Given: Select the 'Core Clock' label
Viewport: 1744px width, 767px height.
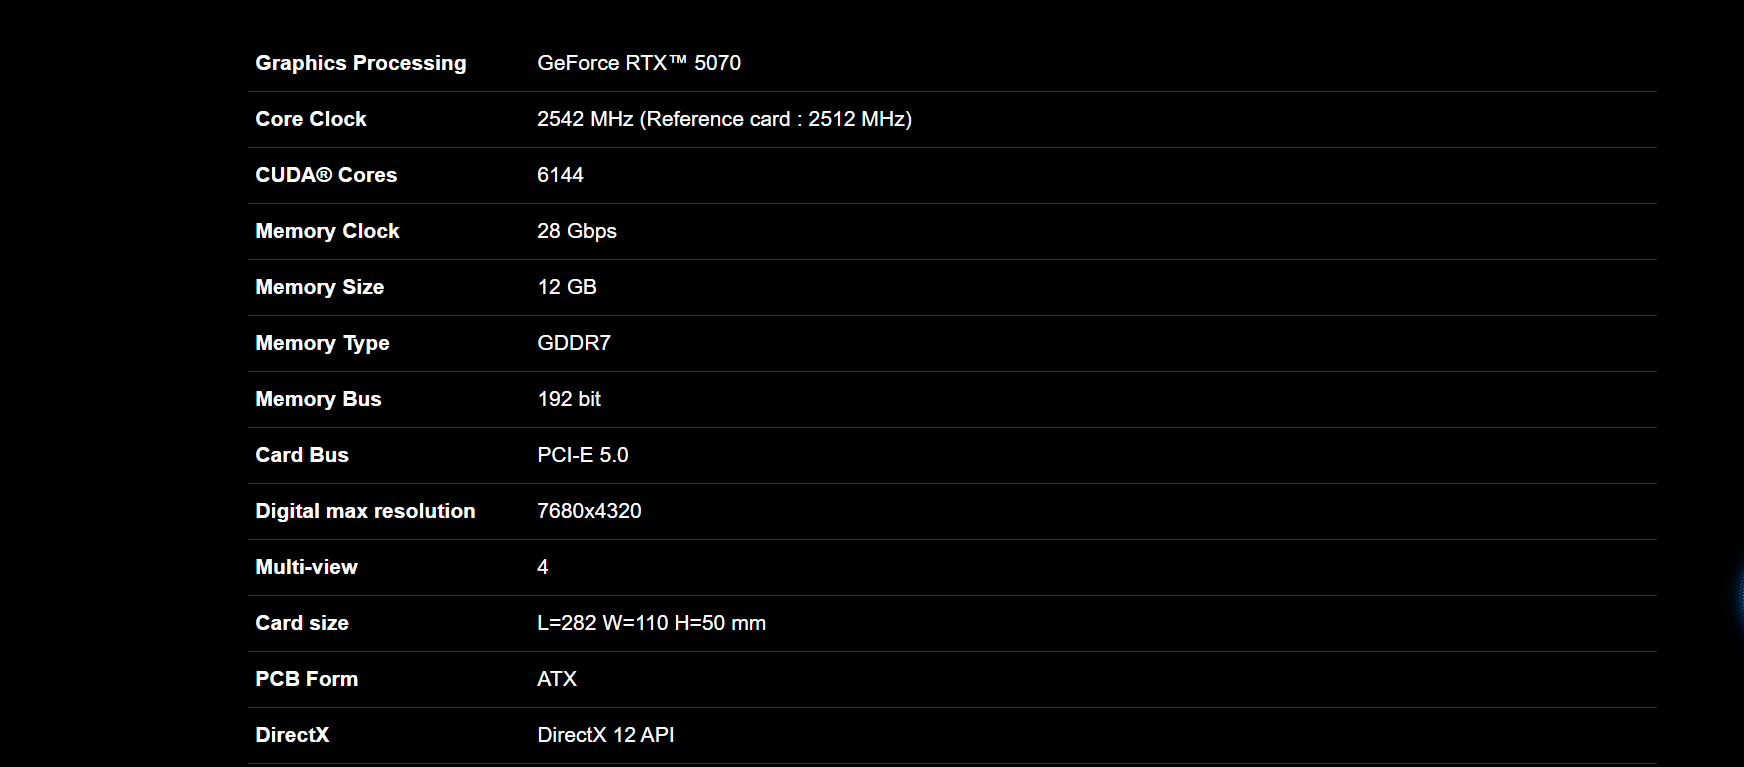Looking at the screenshot, I should pos(311,119).
